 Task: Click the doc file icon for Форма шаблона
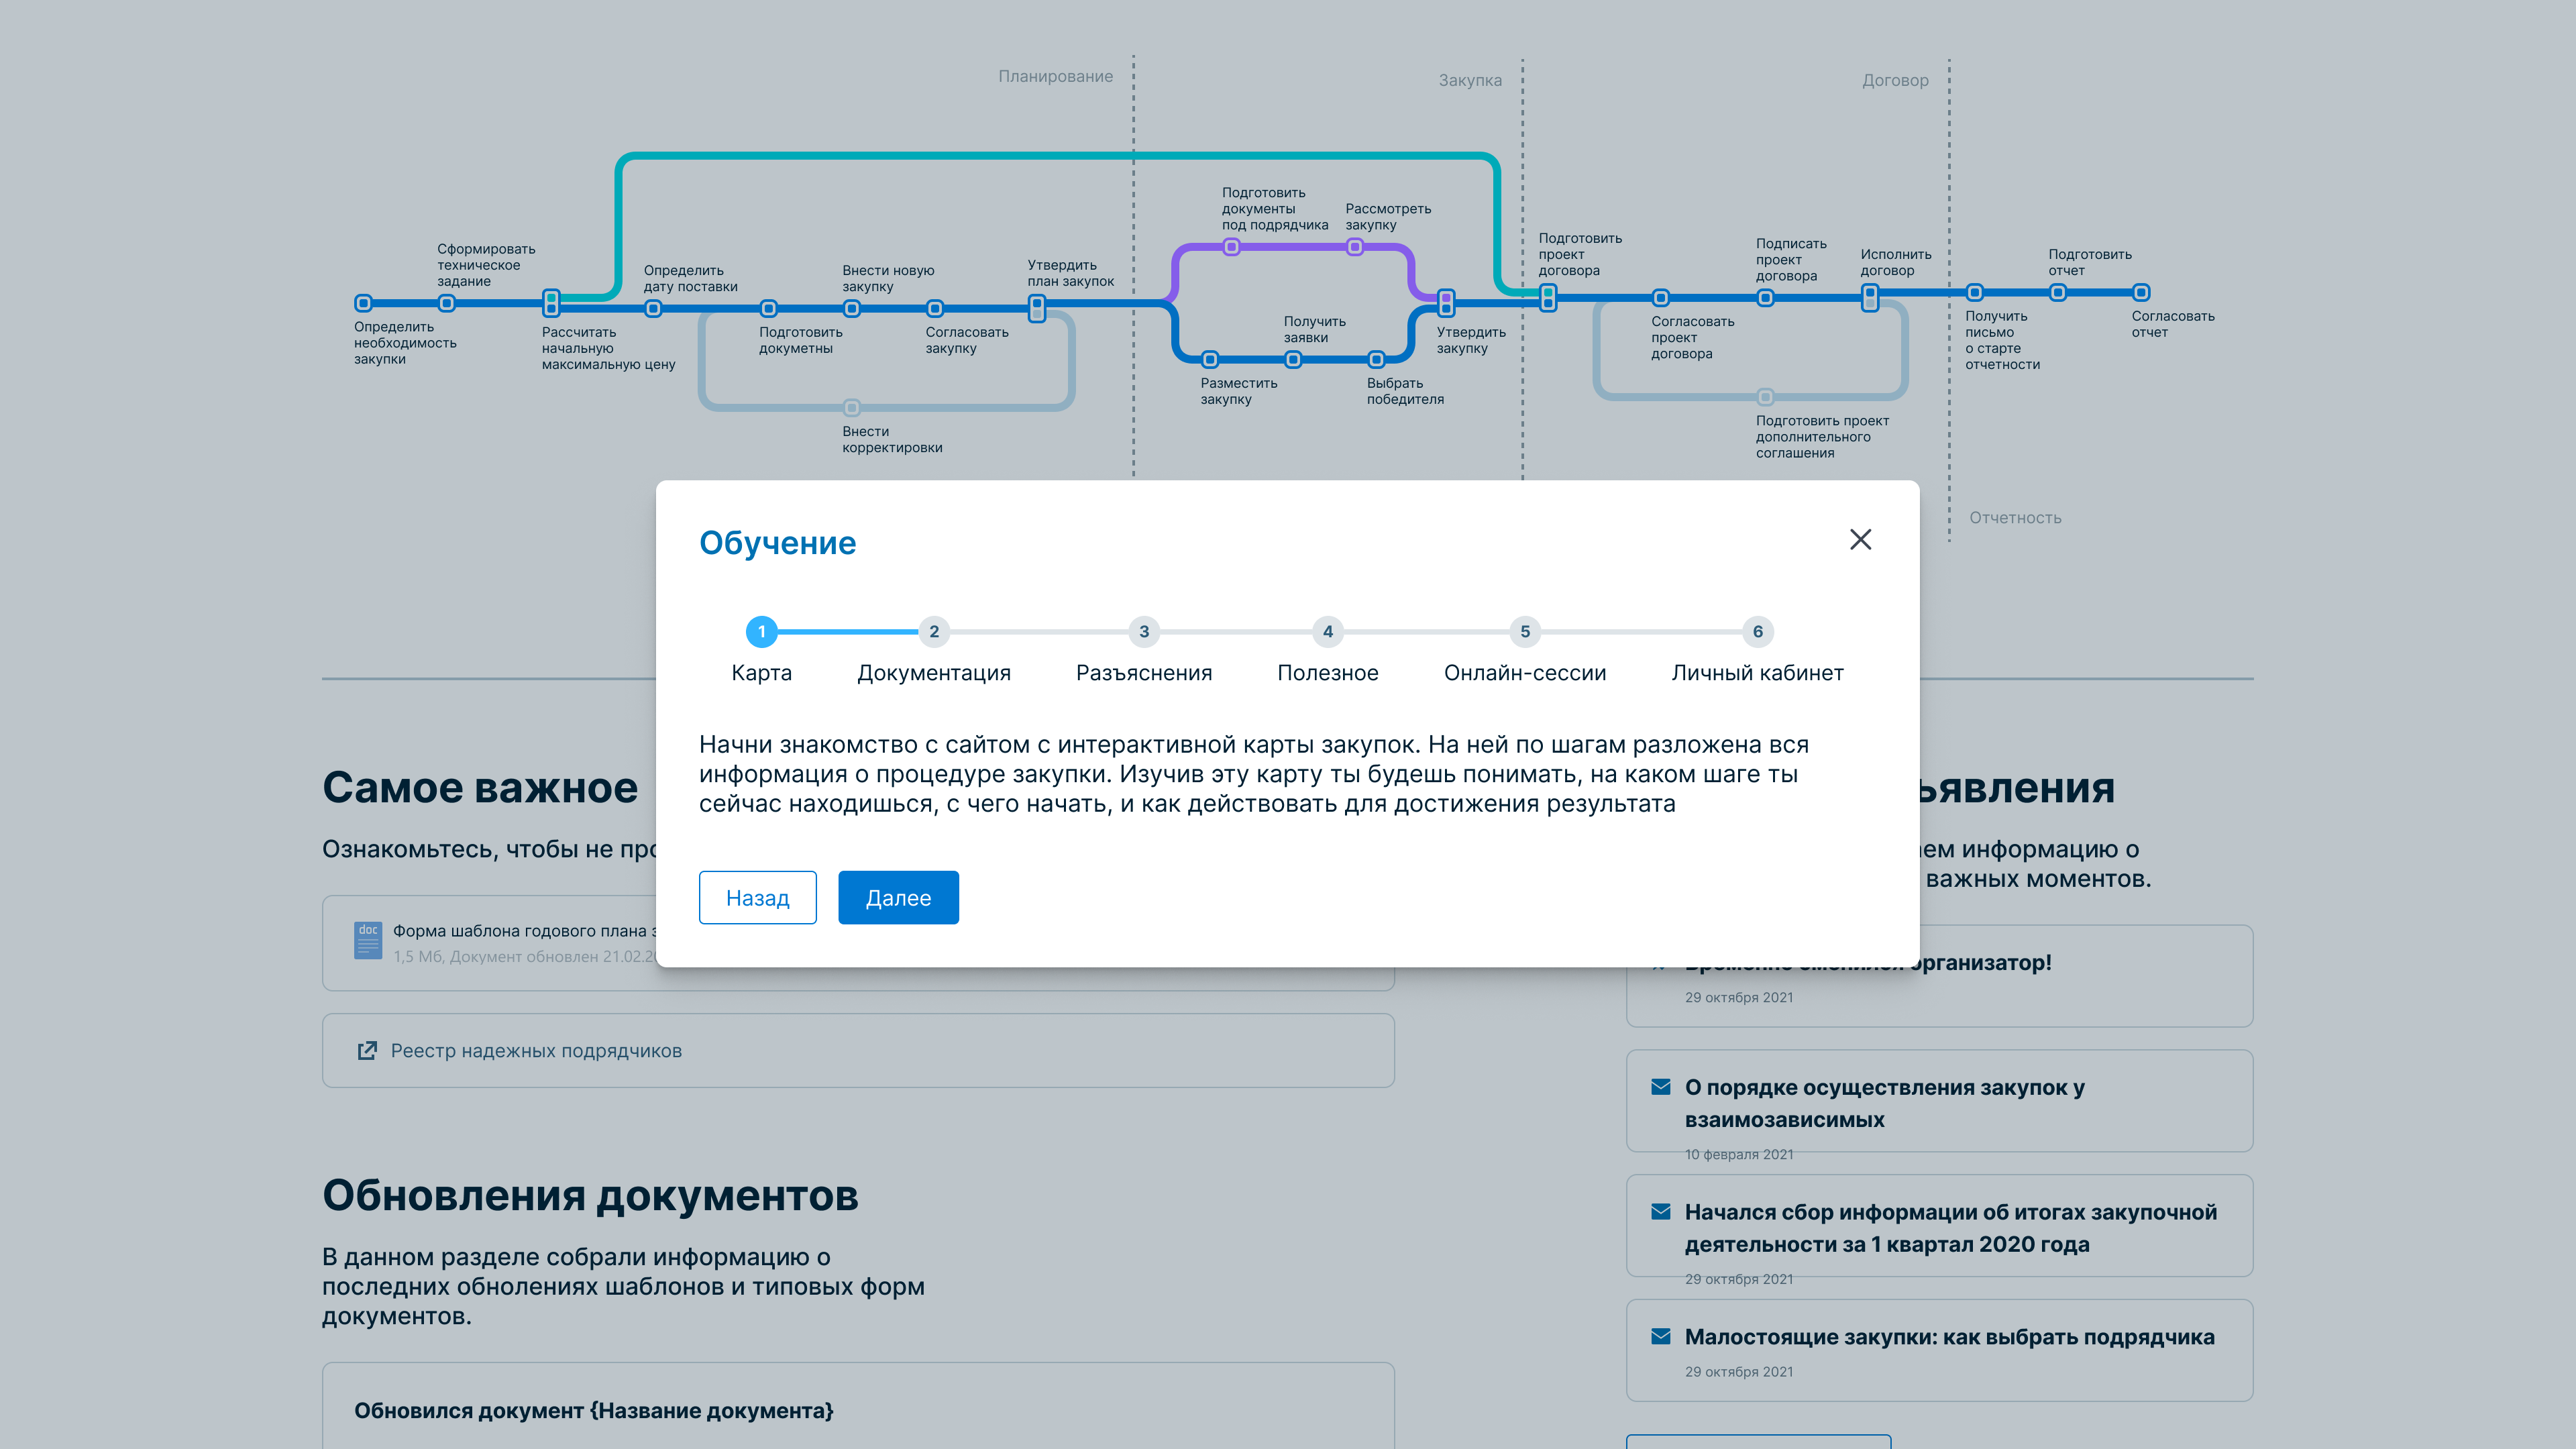(x=367, y=940)
